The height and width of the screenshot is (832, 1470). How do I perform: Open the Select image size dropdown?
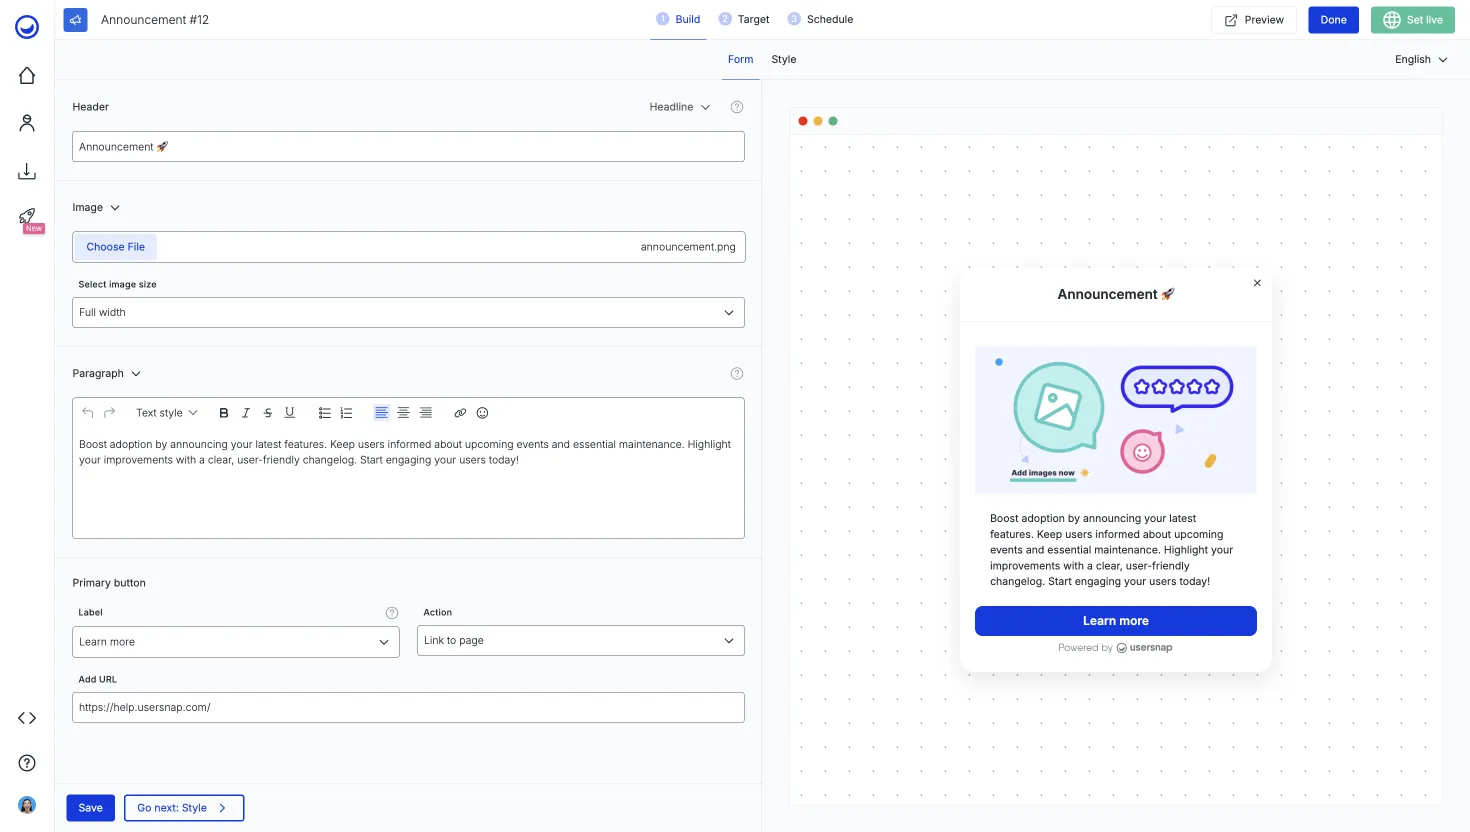point(408,312)
